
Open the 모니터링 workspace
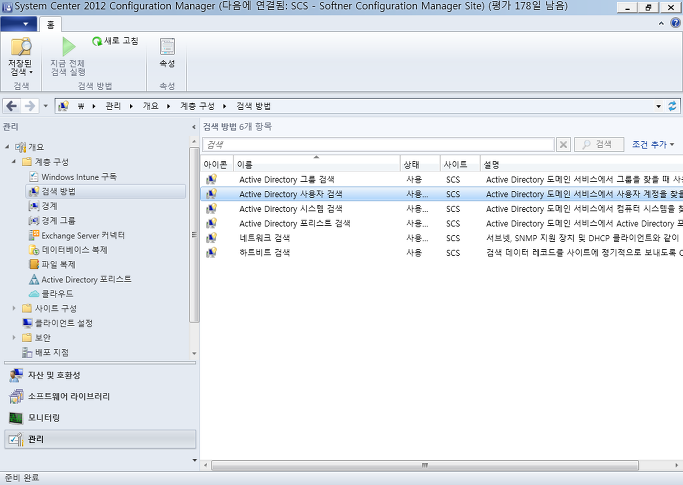click(100, 418)
